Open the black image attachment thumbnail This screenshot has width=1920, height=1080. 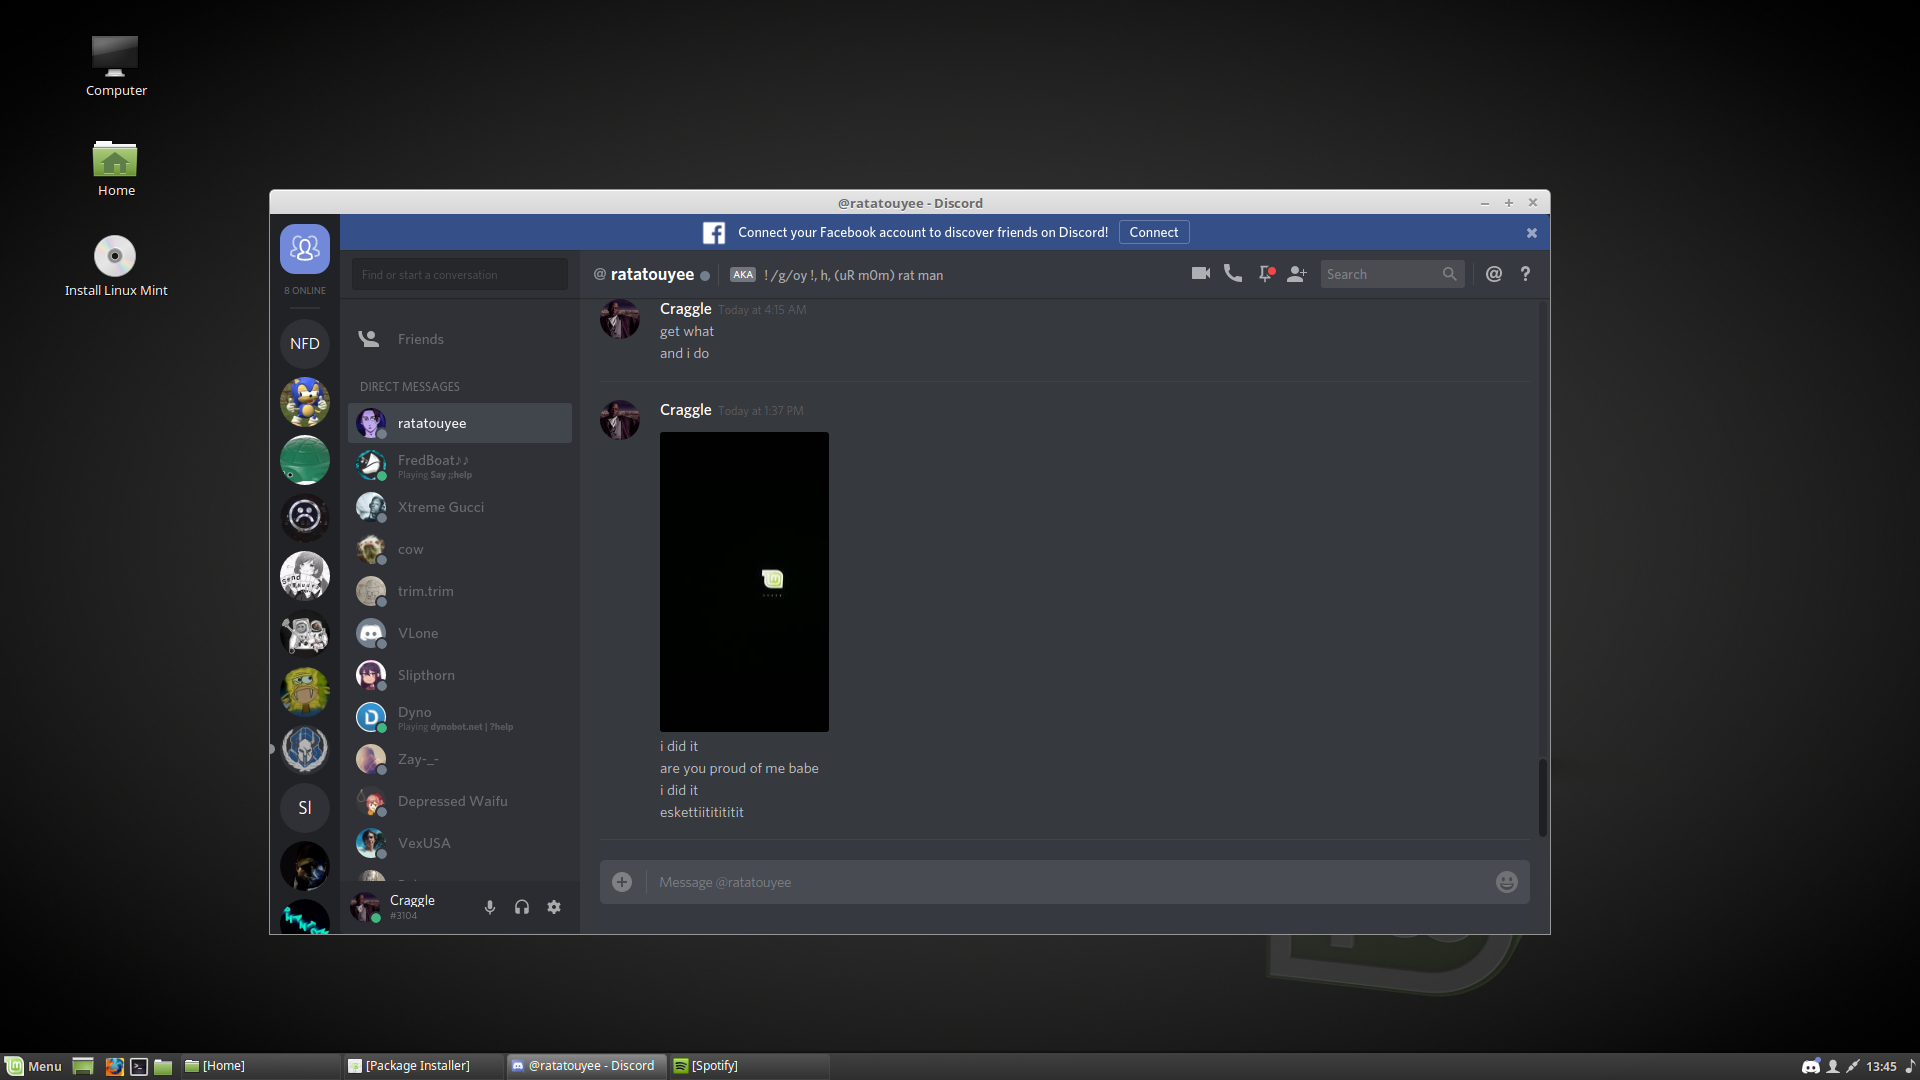click(x=744, y=581)
